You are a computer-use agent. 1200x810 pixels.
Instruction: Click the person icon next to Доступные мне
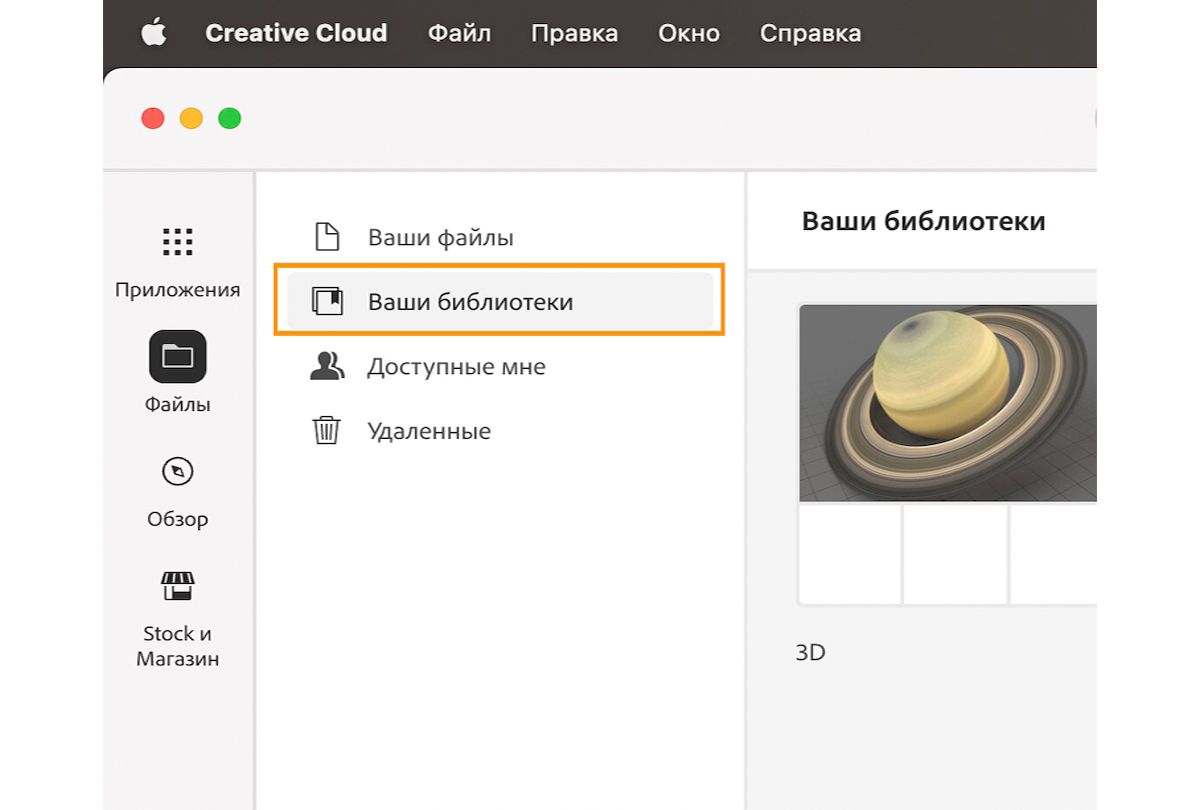click(x=325, y=366)
